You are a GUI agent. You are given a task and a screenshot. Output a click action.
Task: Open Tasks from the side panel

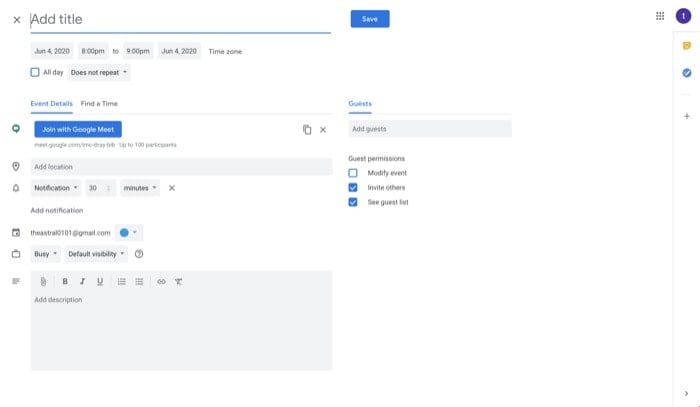coord(687,73)
